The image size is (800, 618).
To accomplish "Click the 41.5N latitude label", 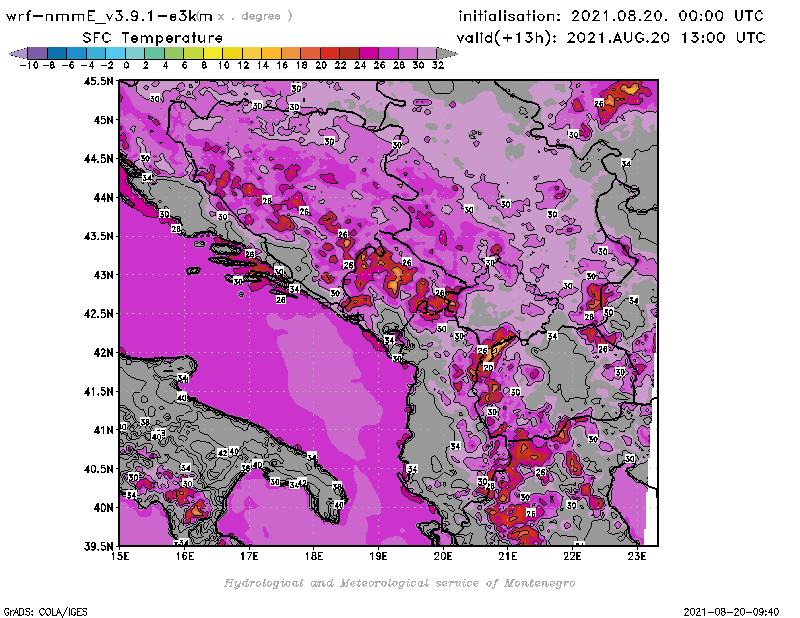I will coord(98,391).
